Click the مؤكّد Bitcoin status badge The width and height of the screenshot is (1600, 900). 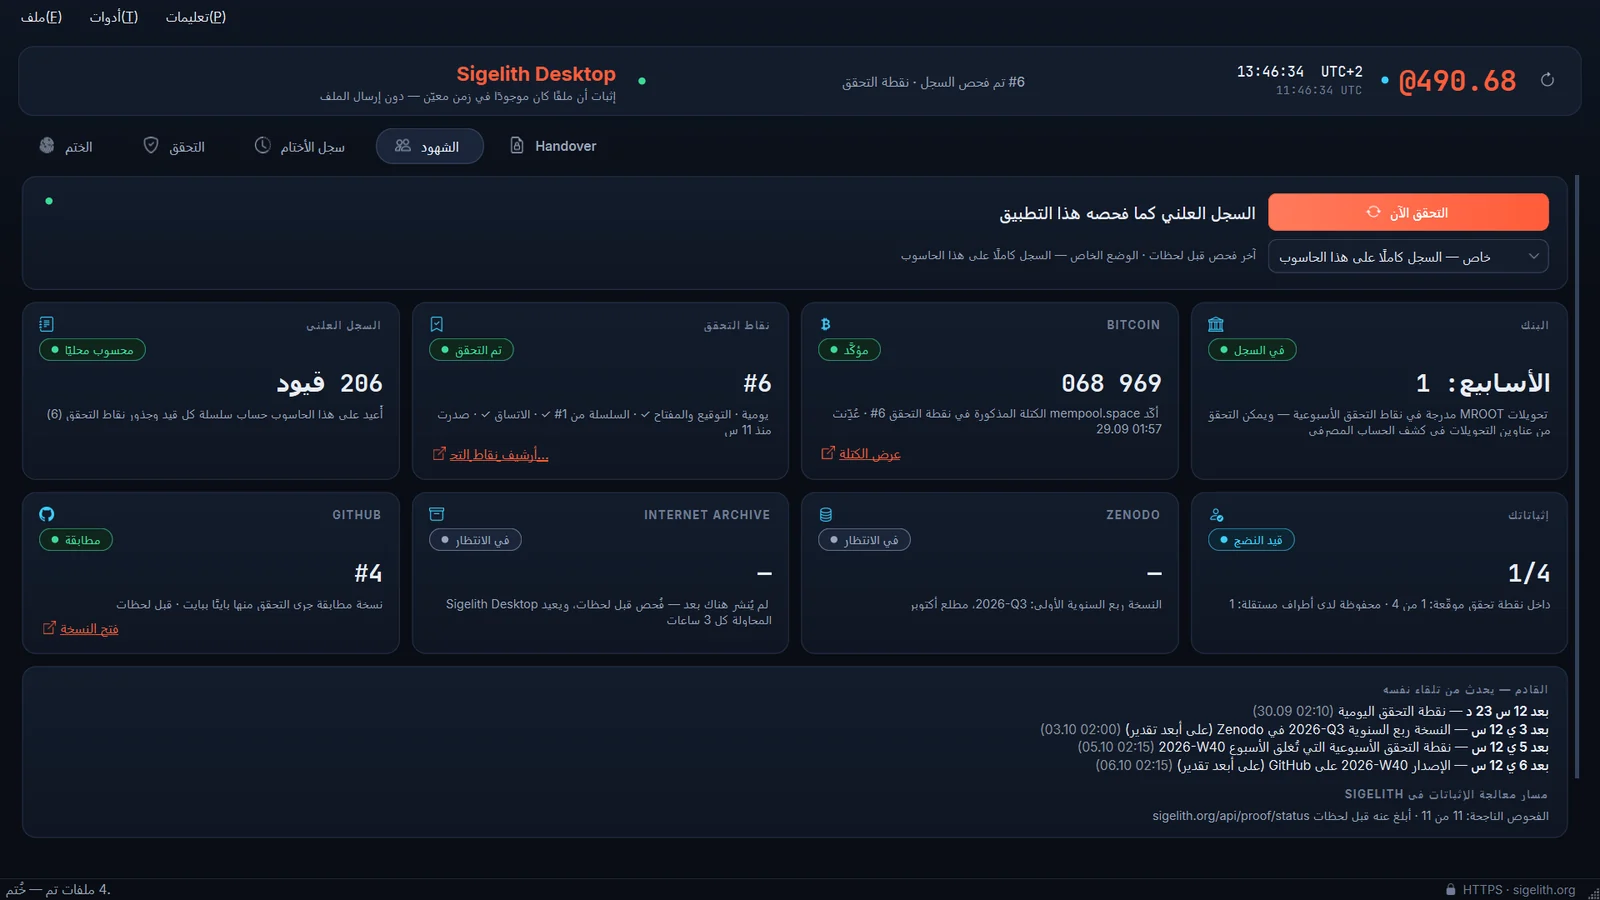(849, 350)
